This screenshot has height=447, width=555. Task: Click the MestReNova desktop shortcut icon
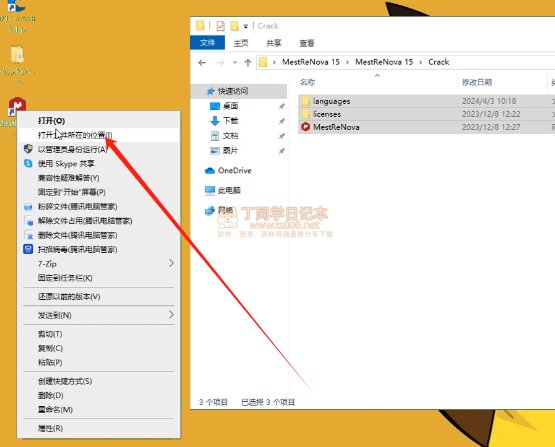click(17, 106)
